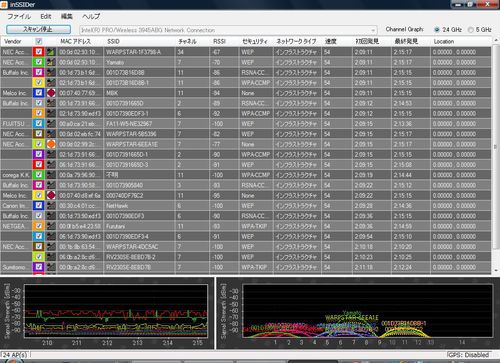Click the signal icon in the WARPSTAR-4DC5AC row
Image resolution: width=500 pixels, height=363 pixels.
[51, 247]
